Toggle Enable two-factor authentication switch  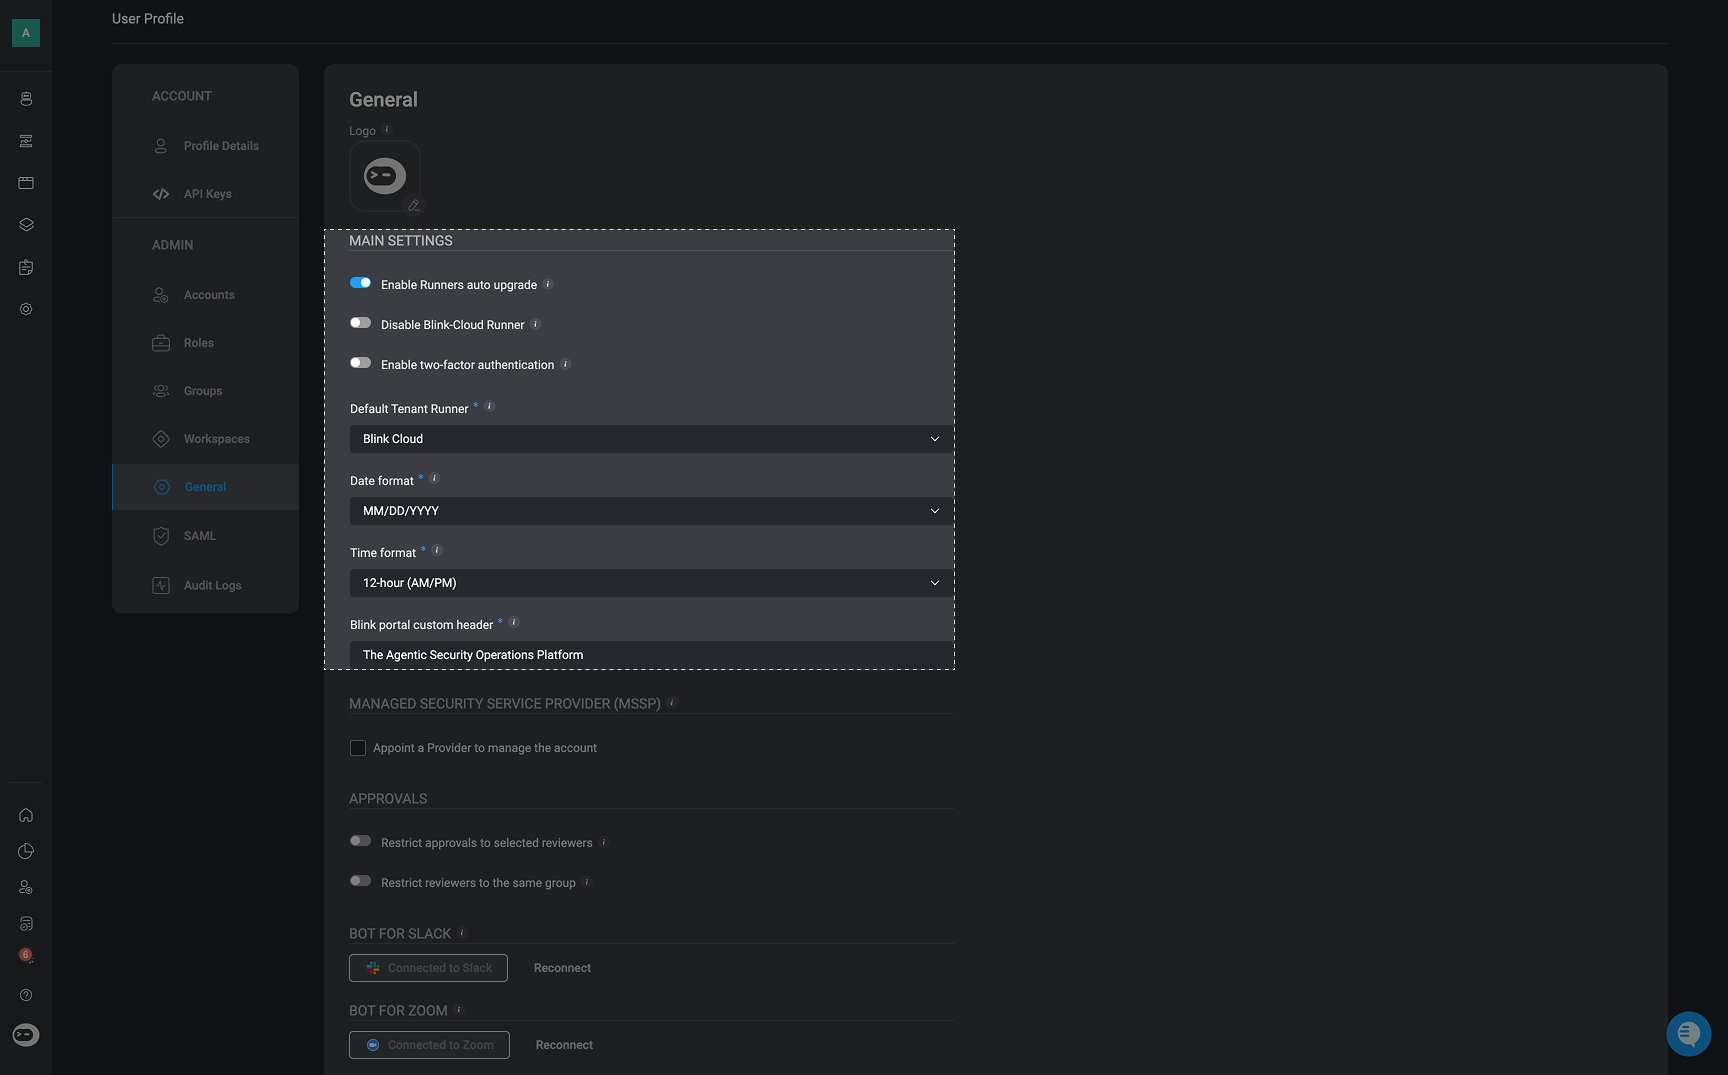[360, 363]
